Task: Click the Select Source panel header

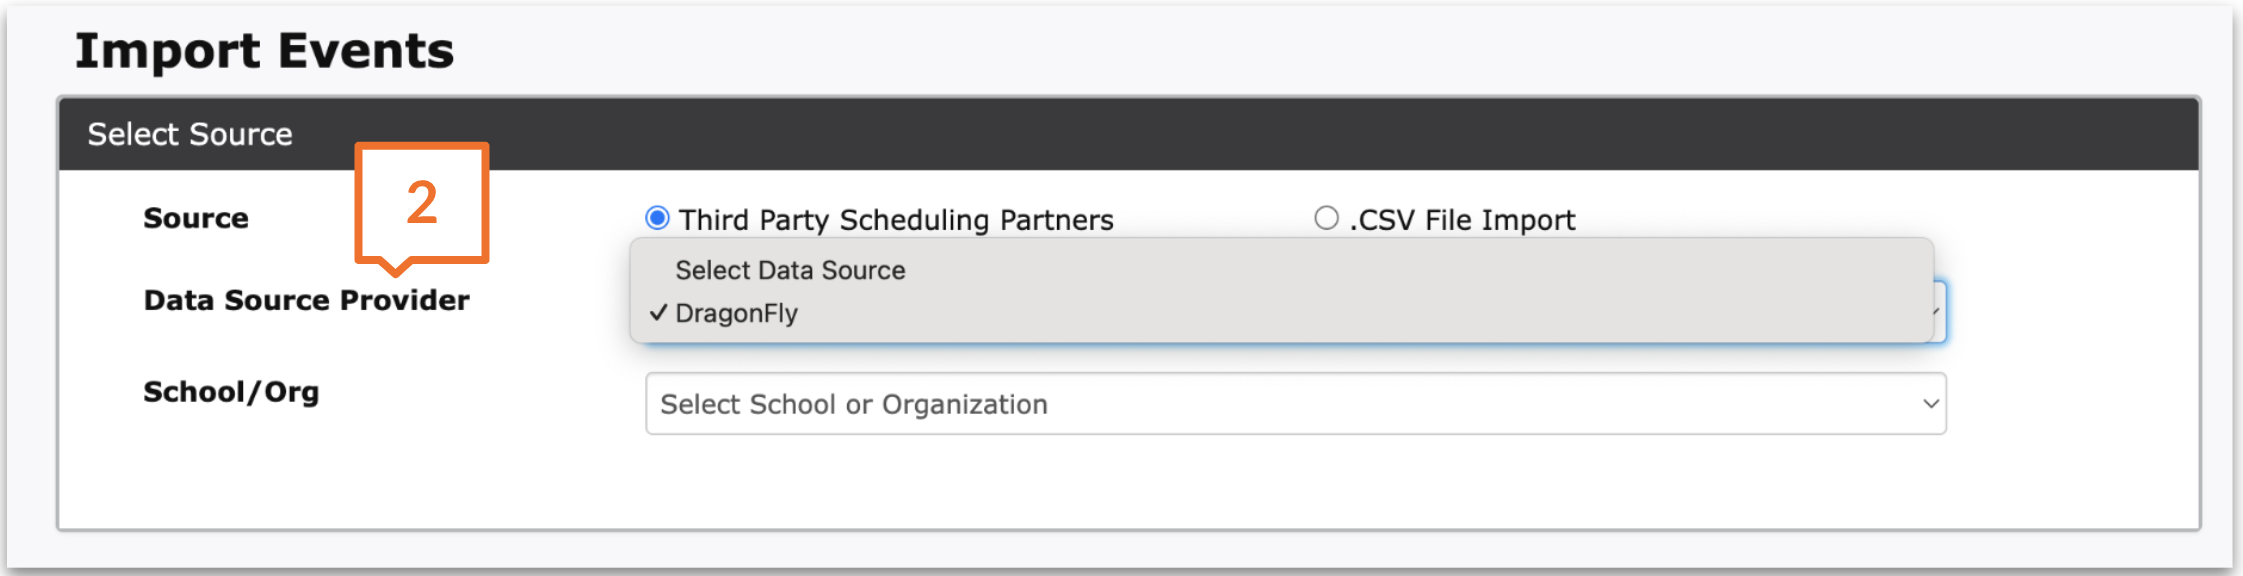Action: (190, 134)
